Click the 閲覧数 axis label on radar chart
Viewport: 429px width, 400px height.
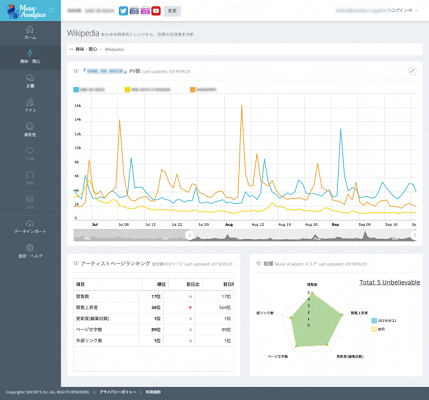pos(312,285)
